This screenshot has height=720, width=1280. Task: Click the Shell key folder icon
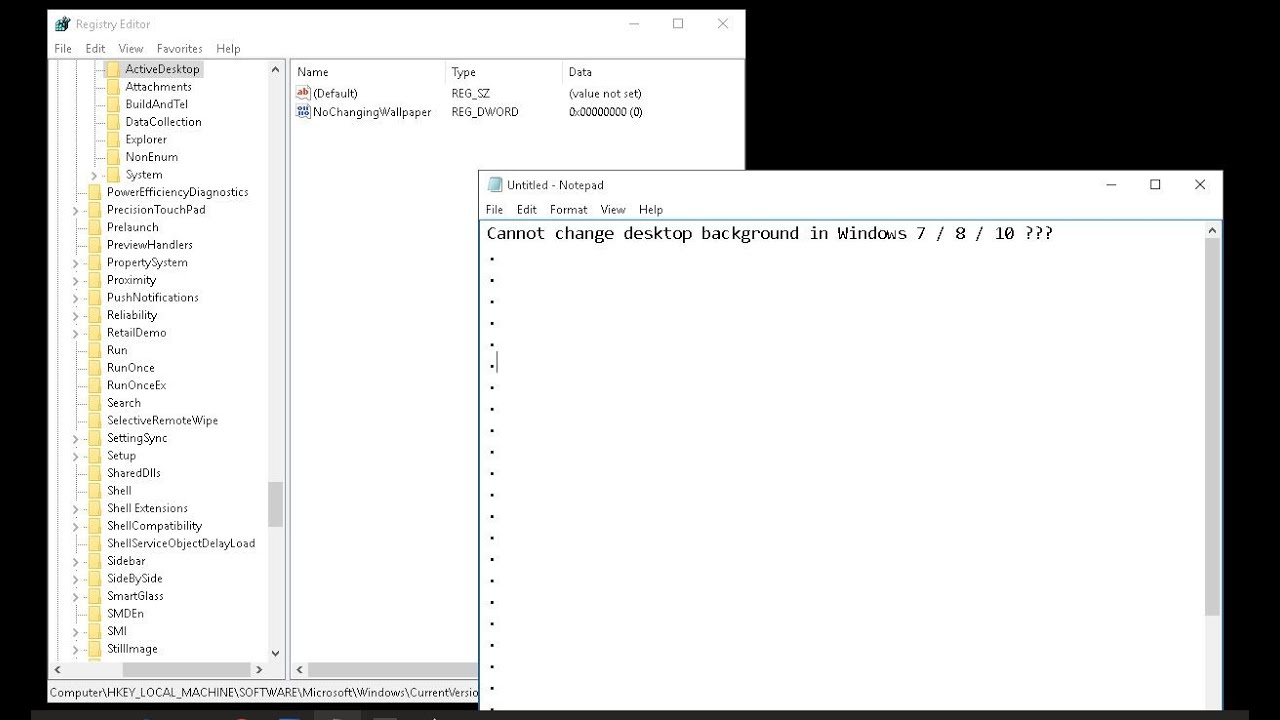pyautogui.click(x=95, y=491)
